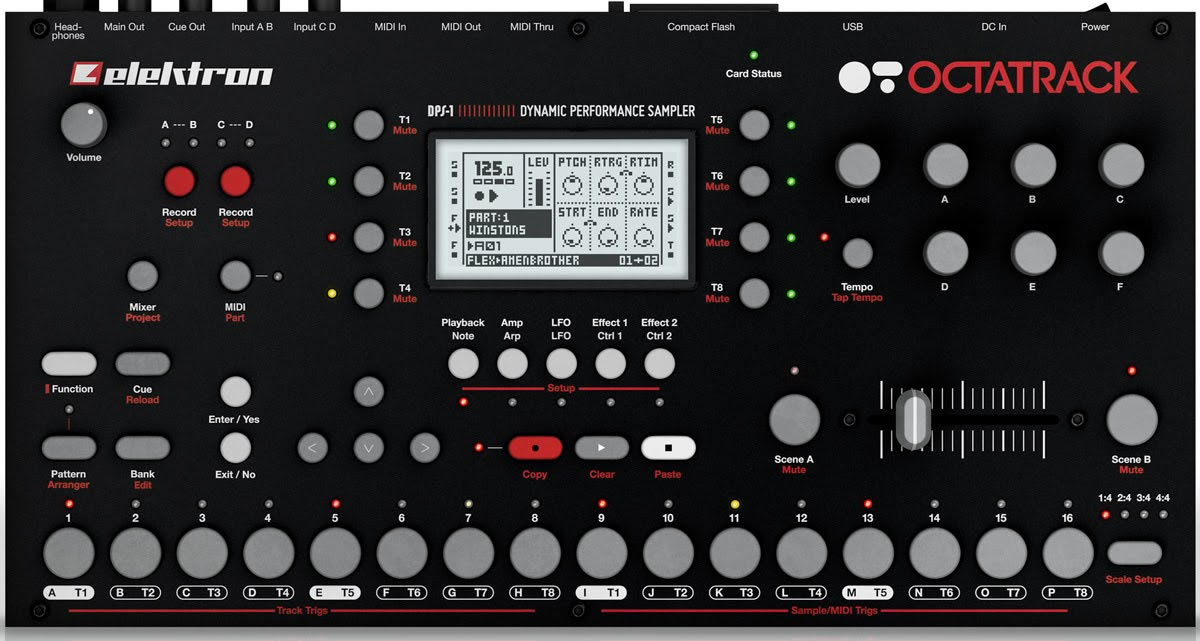Mute track T3 with its button

(368, 237)
